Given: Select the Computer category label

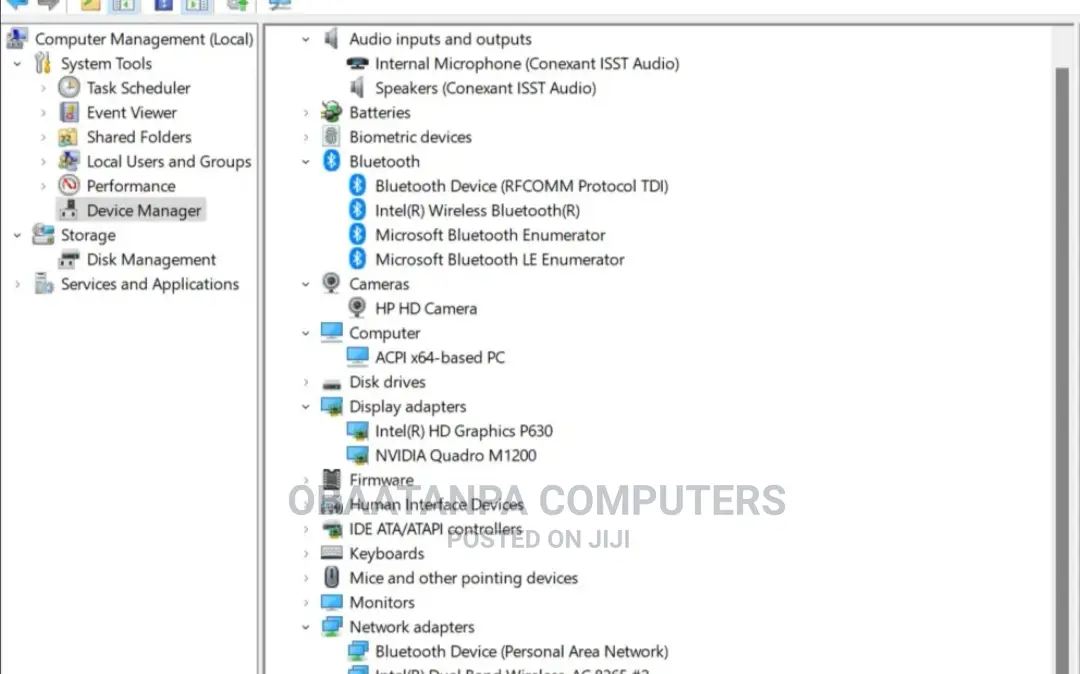Looking at the screenshot, I should click(384, 333).
